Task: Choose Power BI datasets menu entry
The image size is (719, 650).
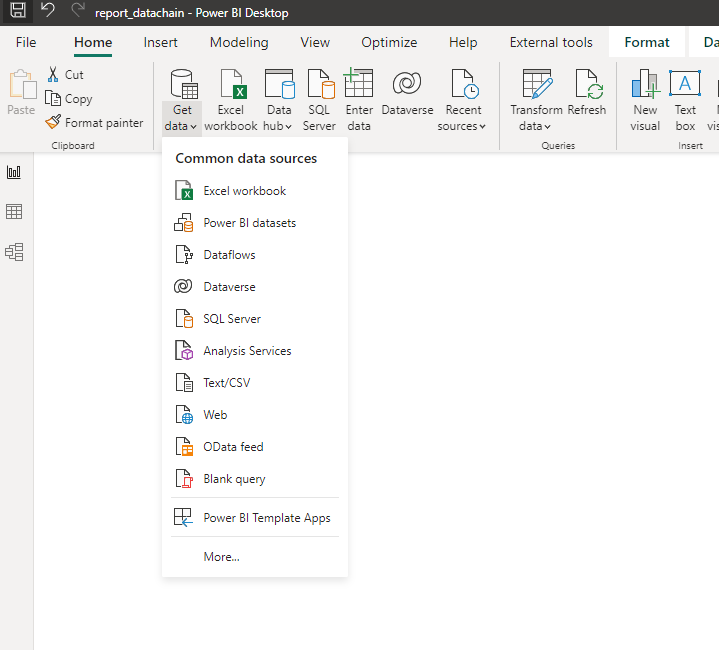Action: tap(249, 223)
